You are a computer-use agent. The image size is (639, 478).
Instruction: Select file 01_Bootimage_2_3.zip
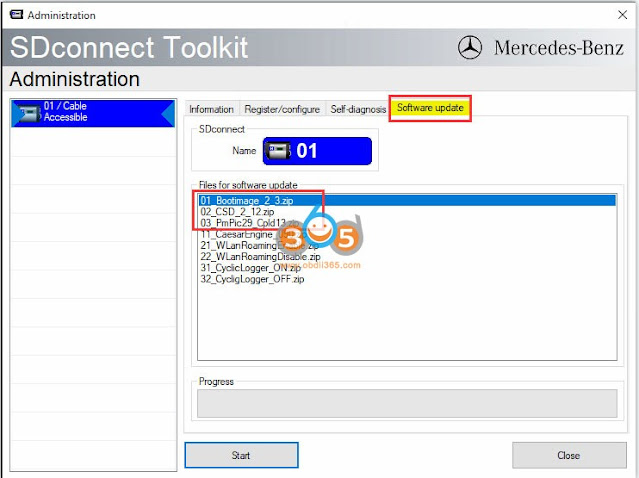tap(406, 200)
